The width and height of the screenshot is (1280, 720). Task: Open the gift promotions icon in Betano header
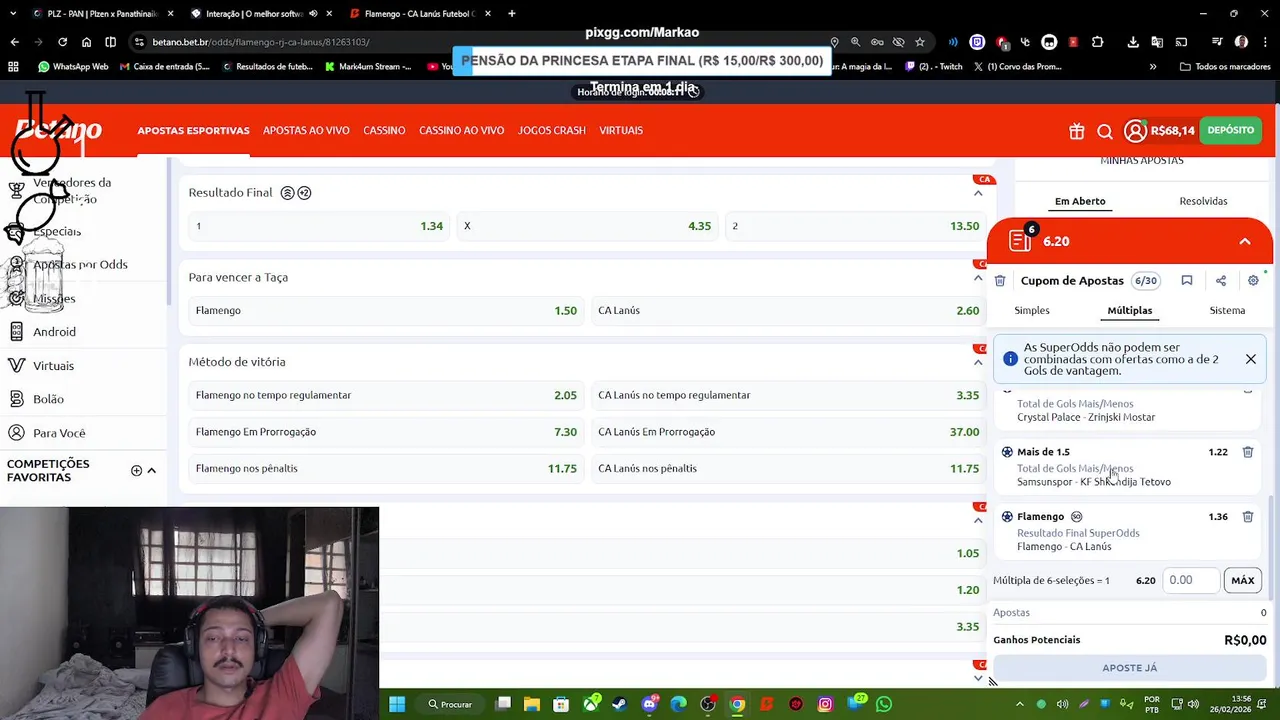click(1076, 131)
